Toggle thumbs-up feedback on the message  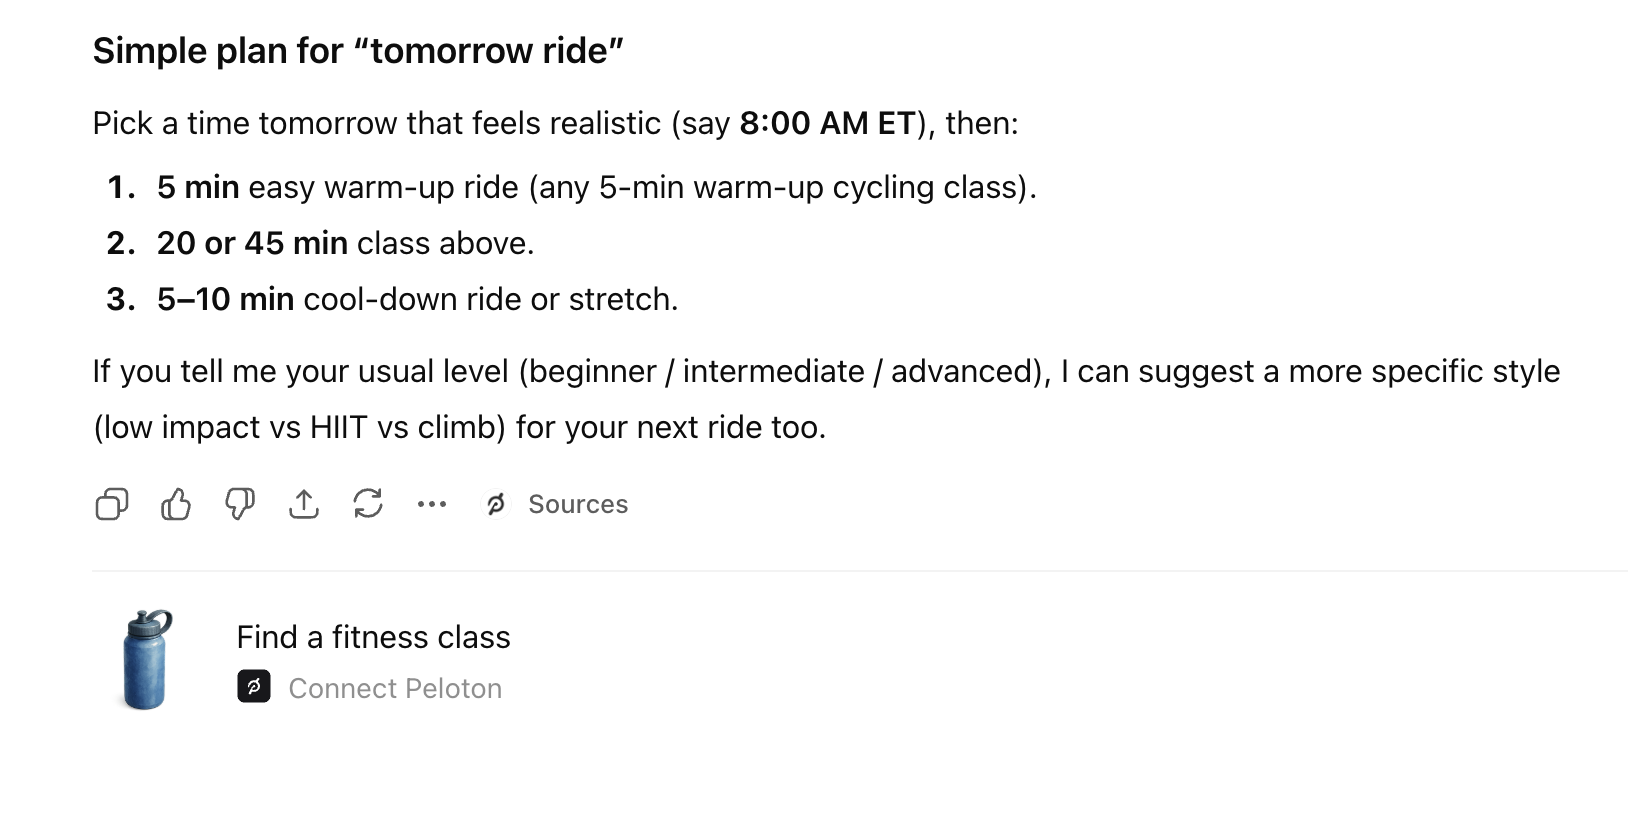175,505
